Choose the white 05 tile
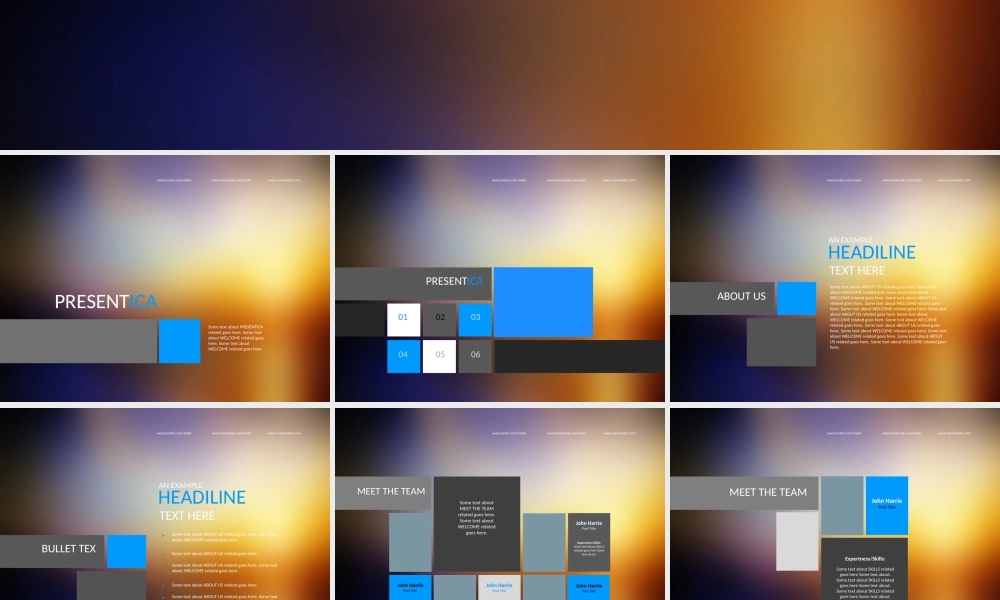This screenshot has width=1000, height=600. click(x=439, y=355)
